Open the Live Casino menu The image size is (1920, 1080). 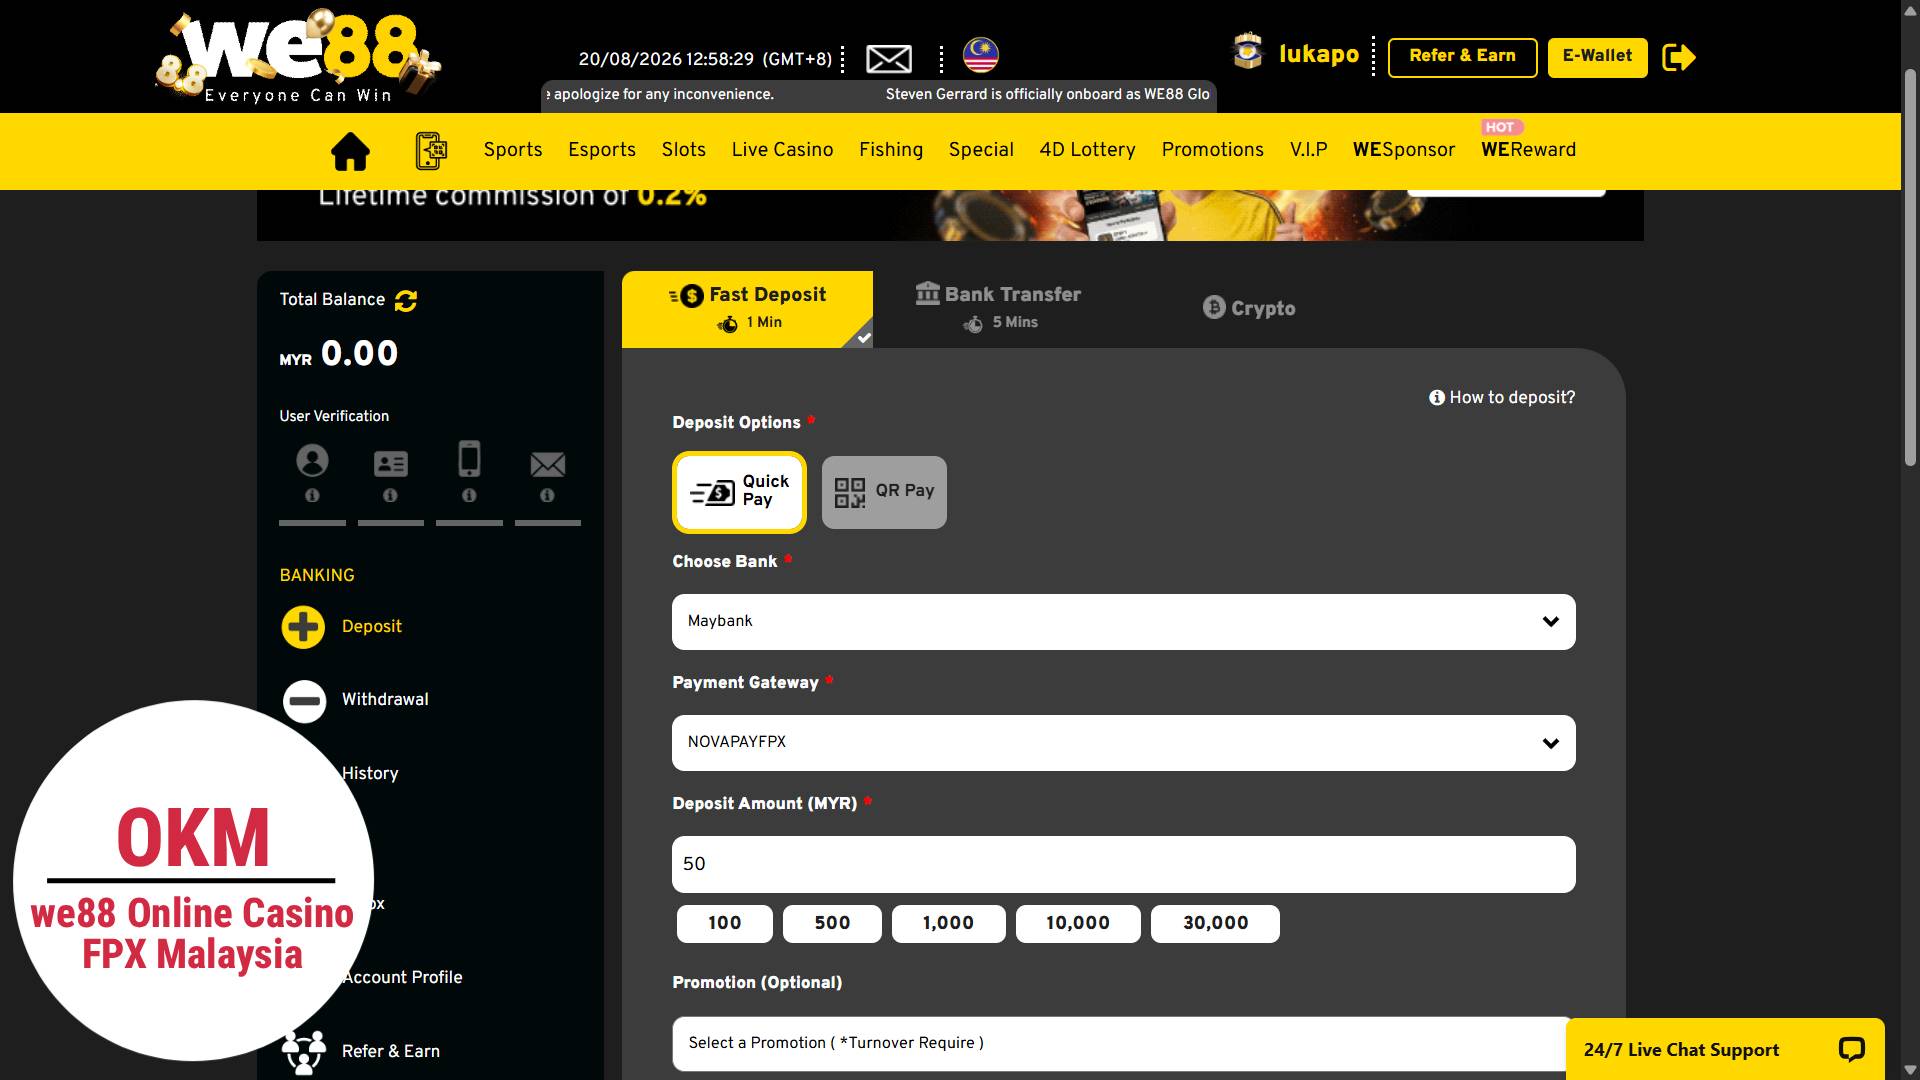point(782,150)
